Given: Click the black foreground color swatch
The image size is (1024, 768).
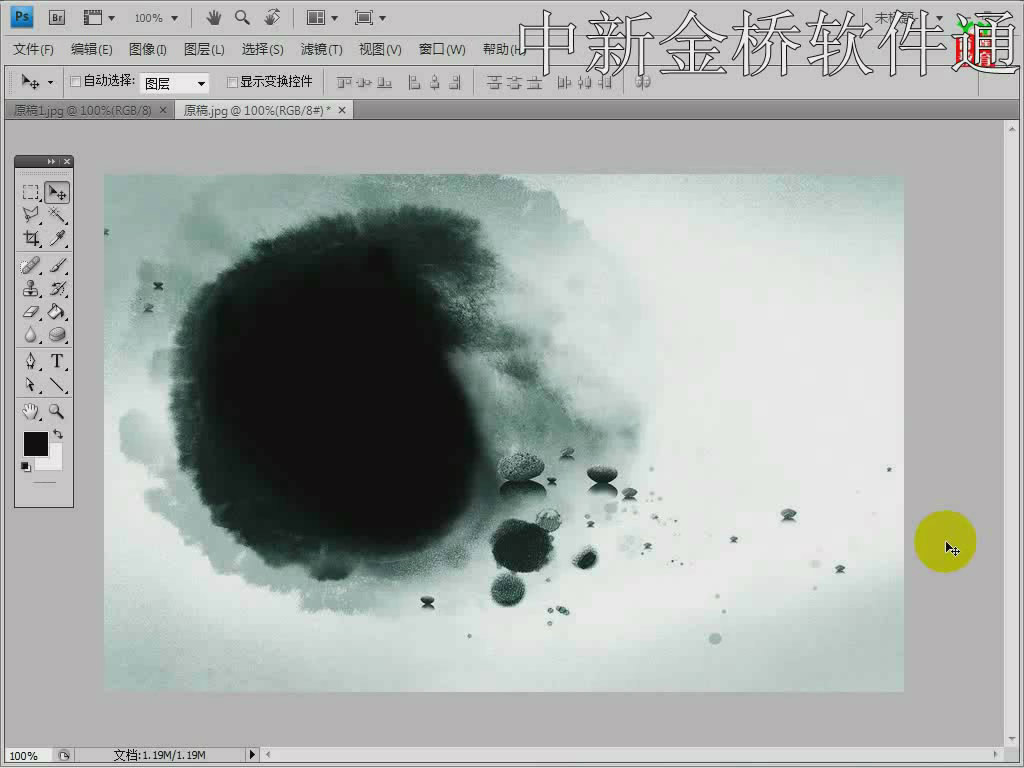Looking at the screenshot, I should point(35,444).
